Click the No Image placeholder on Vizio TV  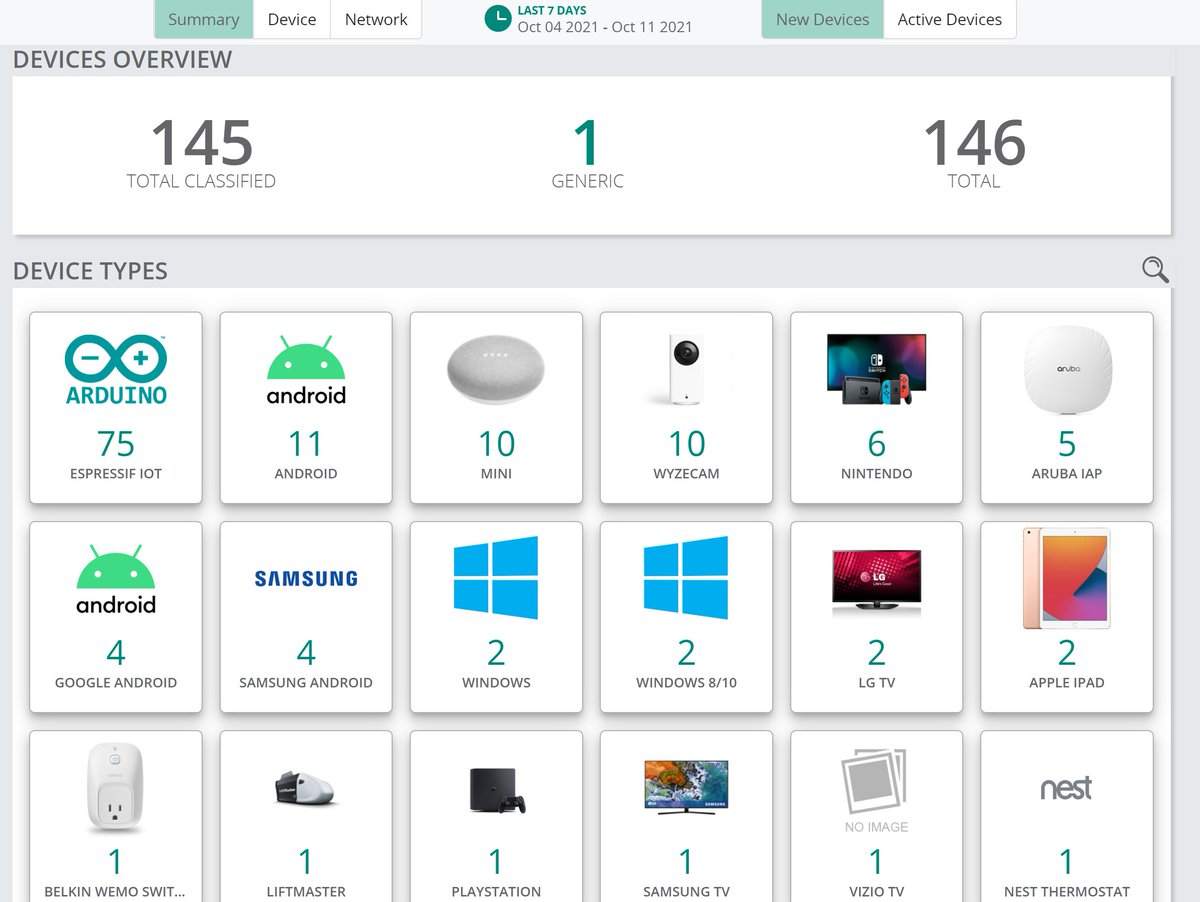point(876,790)
